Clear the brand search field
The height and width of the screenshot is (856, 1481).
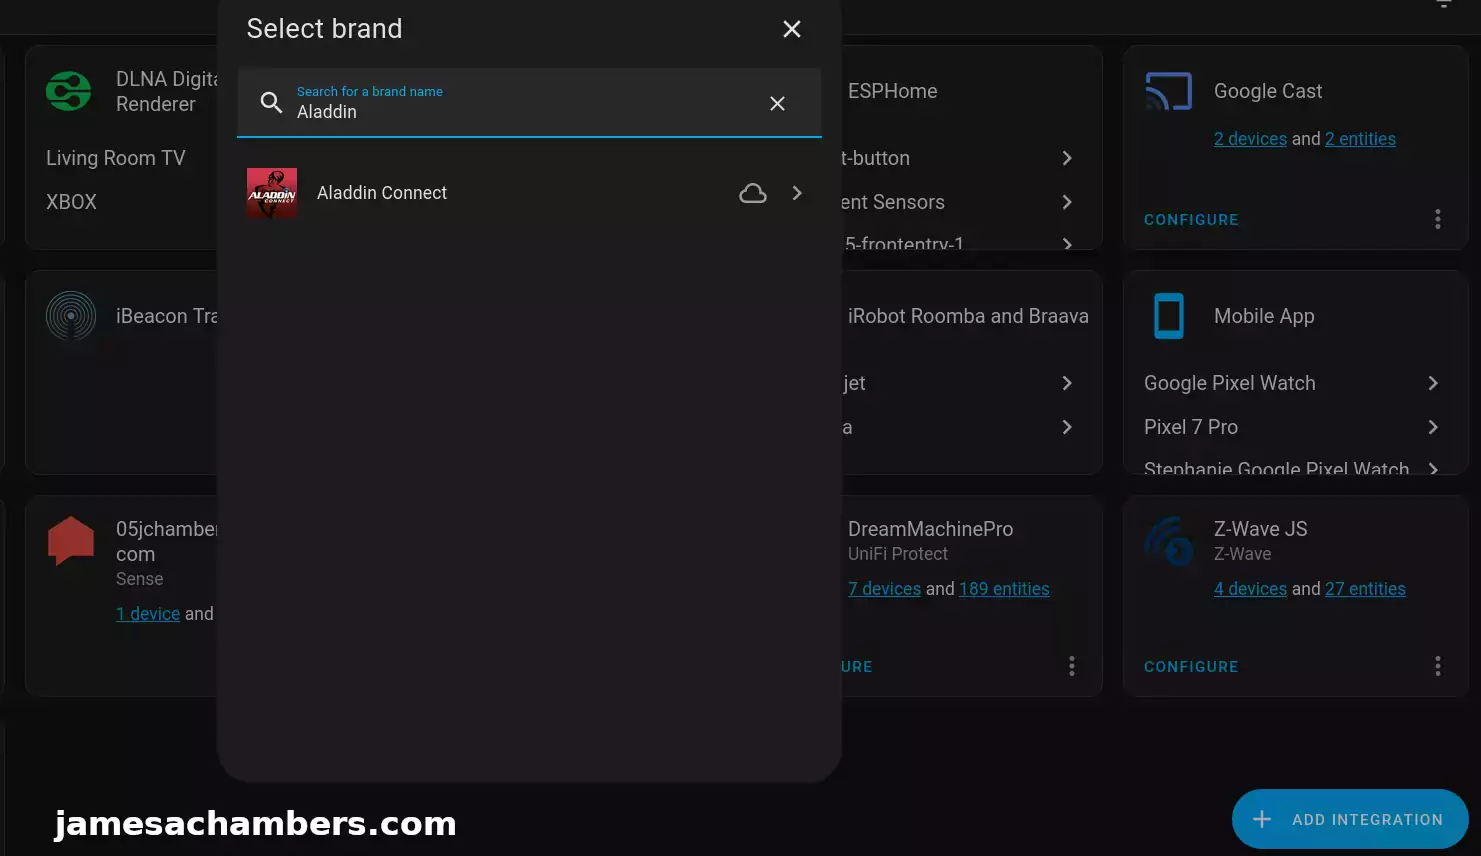point(777,103)
